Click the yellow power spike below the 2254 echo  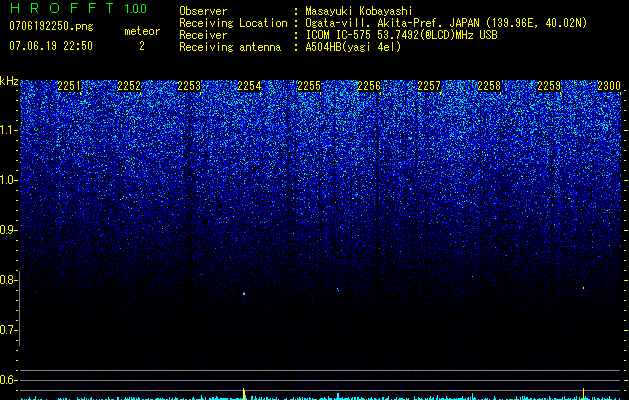click(244, 394)
